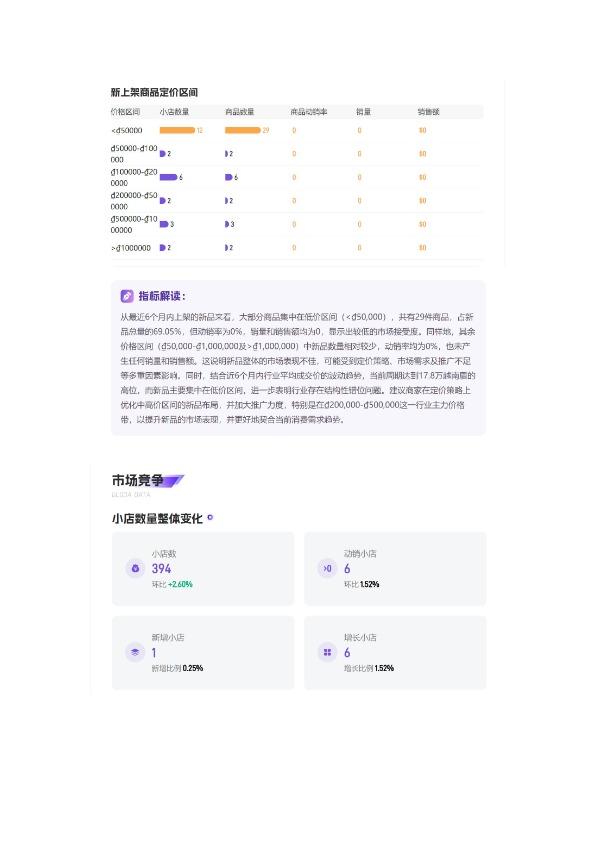The image size is (595, 841).
Task: Click the 销售额 $0 in the <₫50000 row
Action: 422,130
